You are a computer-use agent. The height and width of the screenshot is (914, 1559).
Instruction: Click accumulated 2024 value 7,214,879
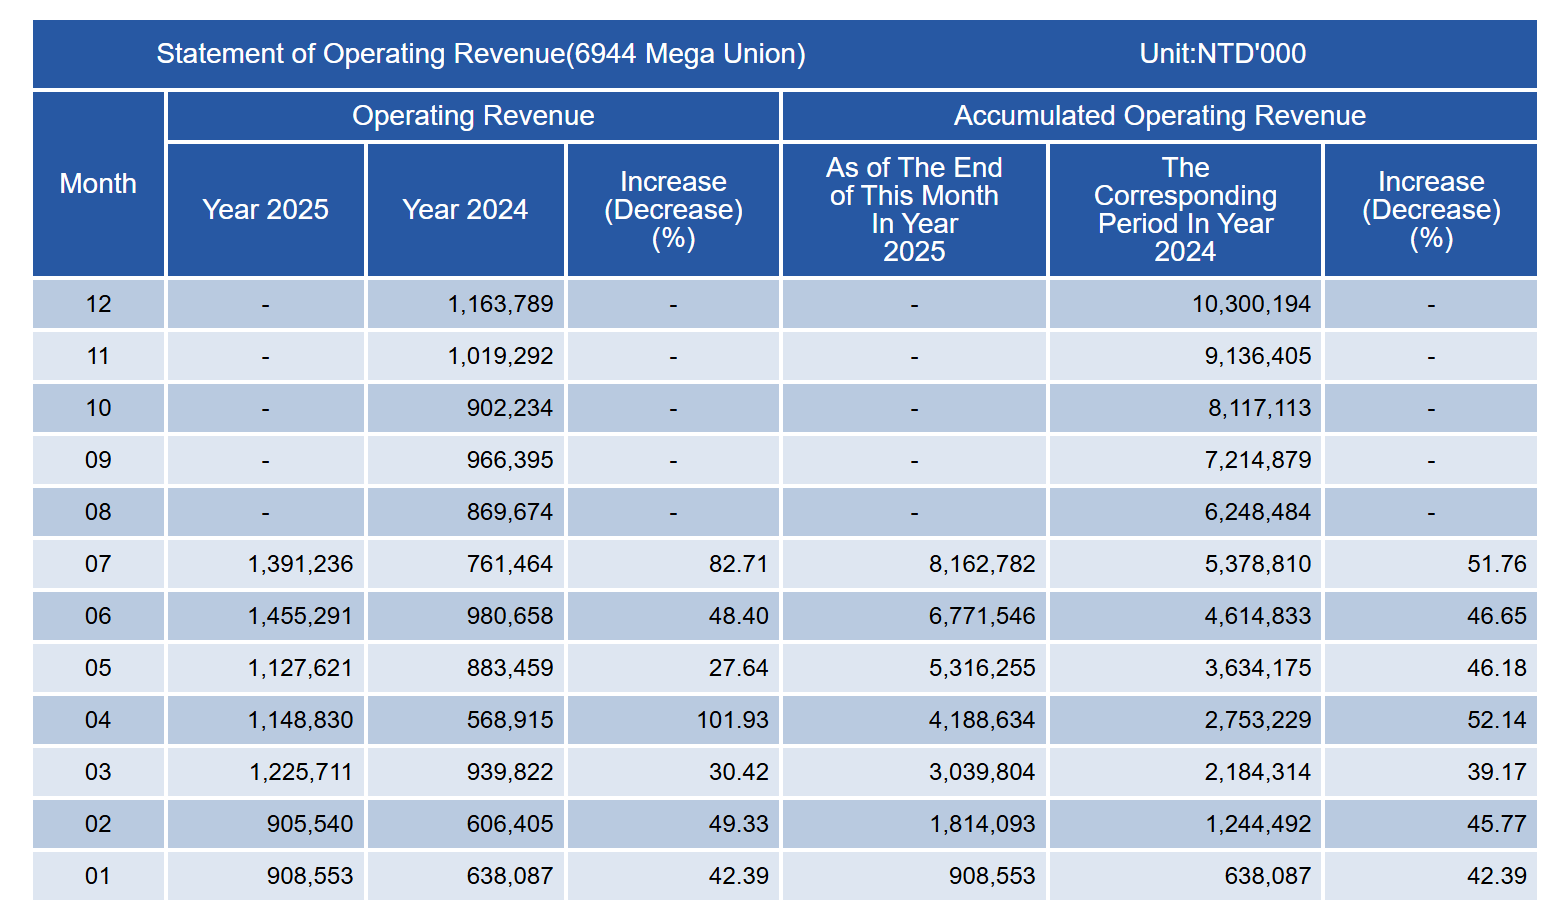pyautogui.click(x=1258, y=460)
